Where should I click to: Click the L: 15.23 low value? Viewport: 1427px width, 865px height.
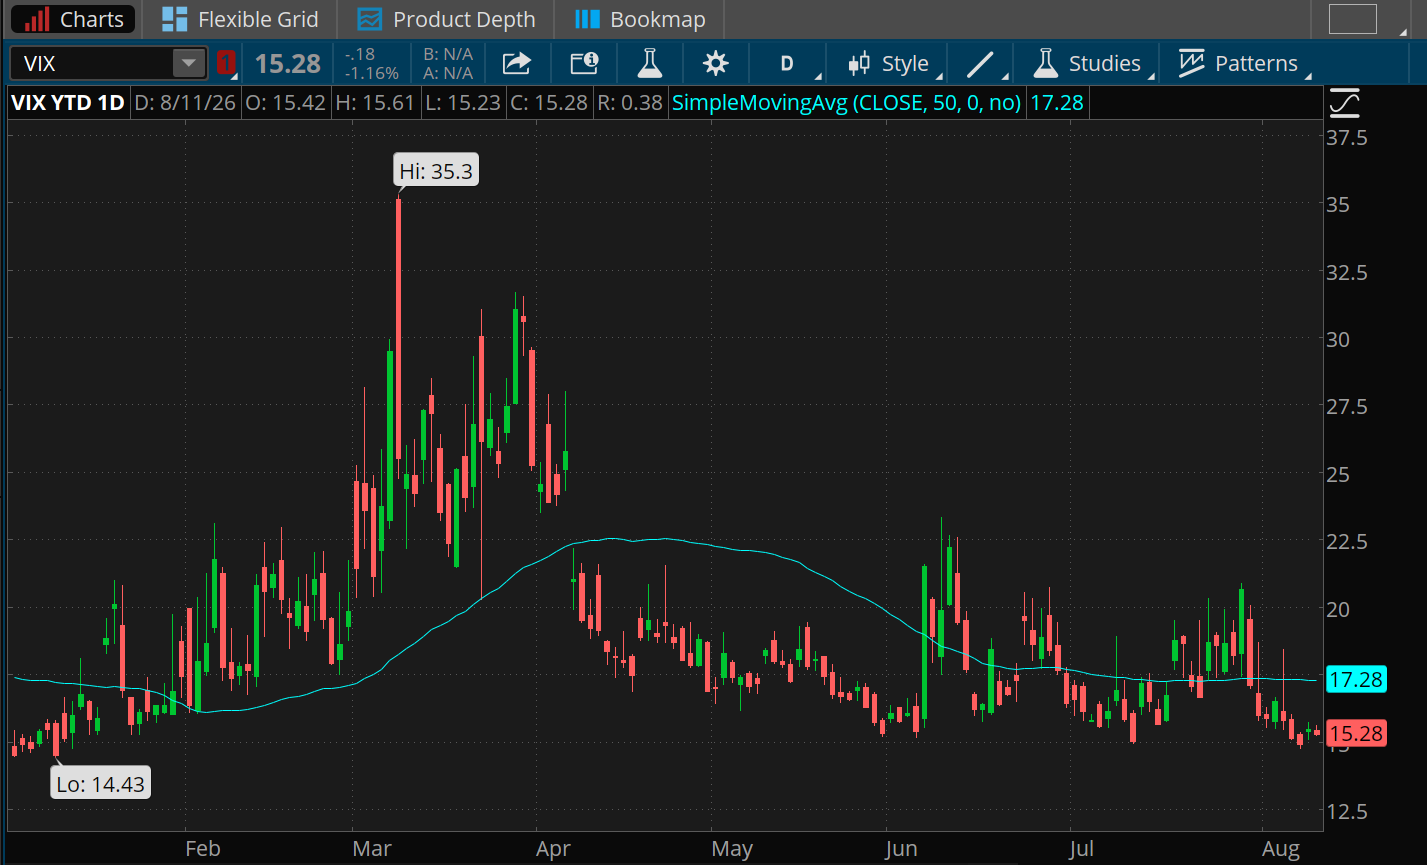click(464, 102)
